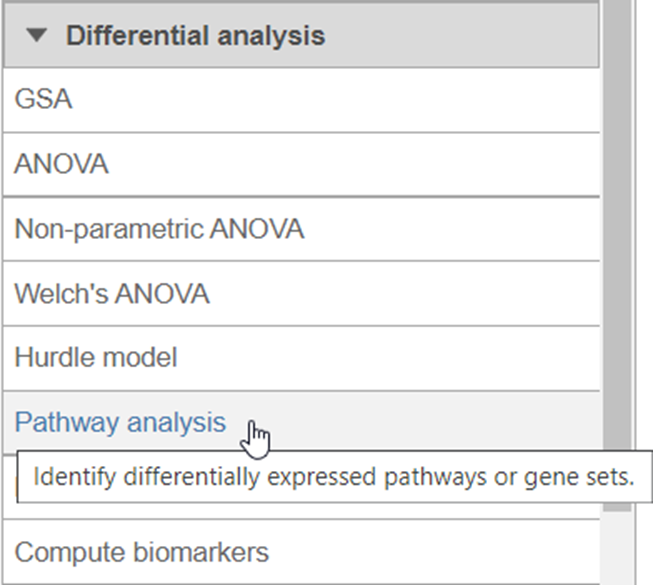The height and width of the screenshot is (585, 653).
Task: Choose the ANOVA task
Action: click(62, 164)
